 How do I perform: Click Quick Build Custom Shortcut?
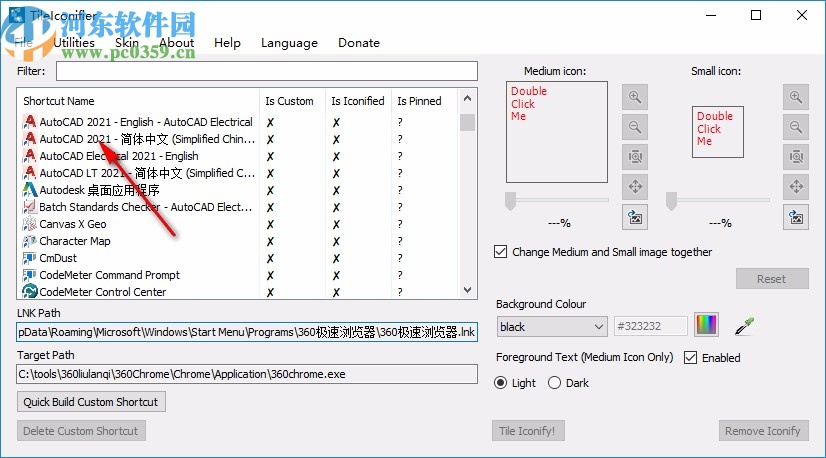(91, 402)
